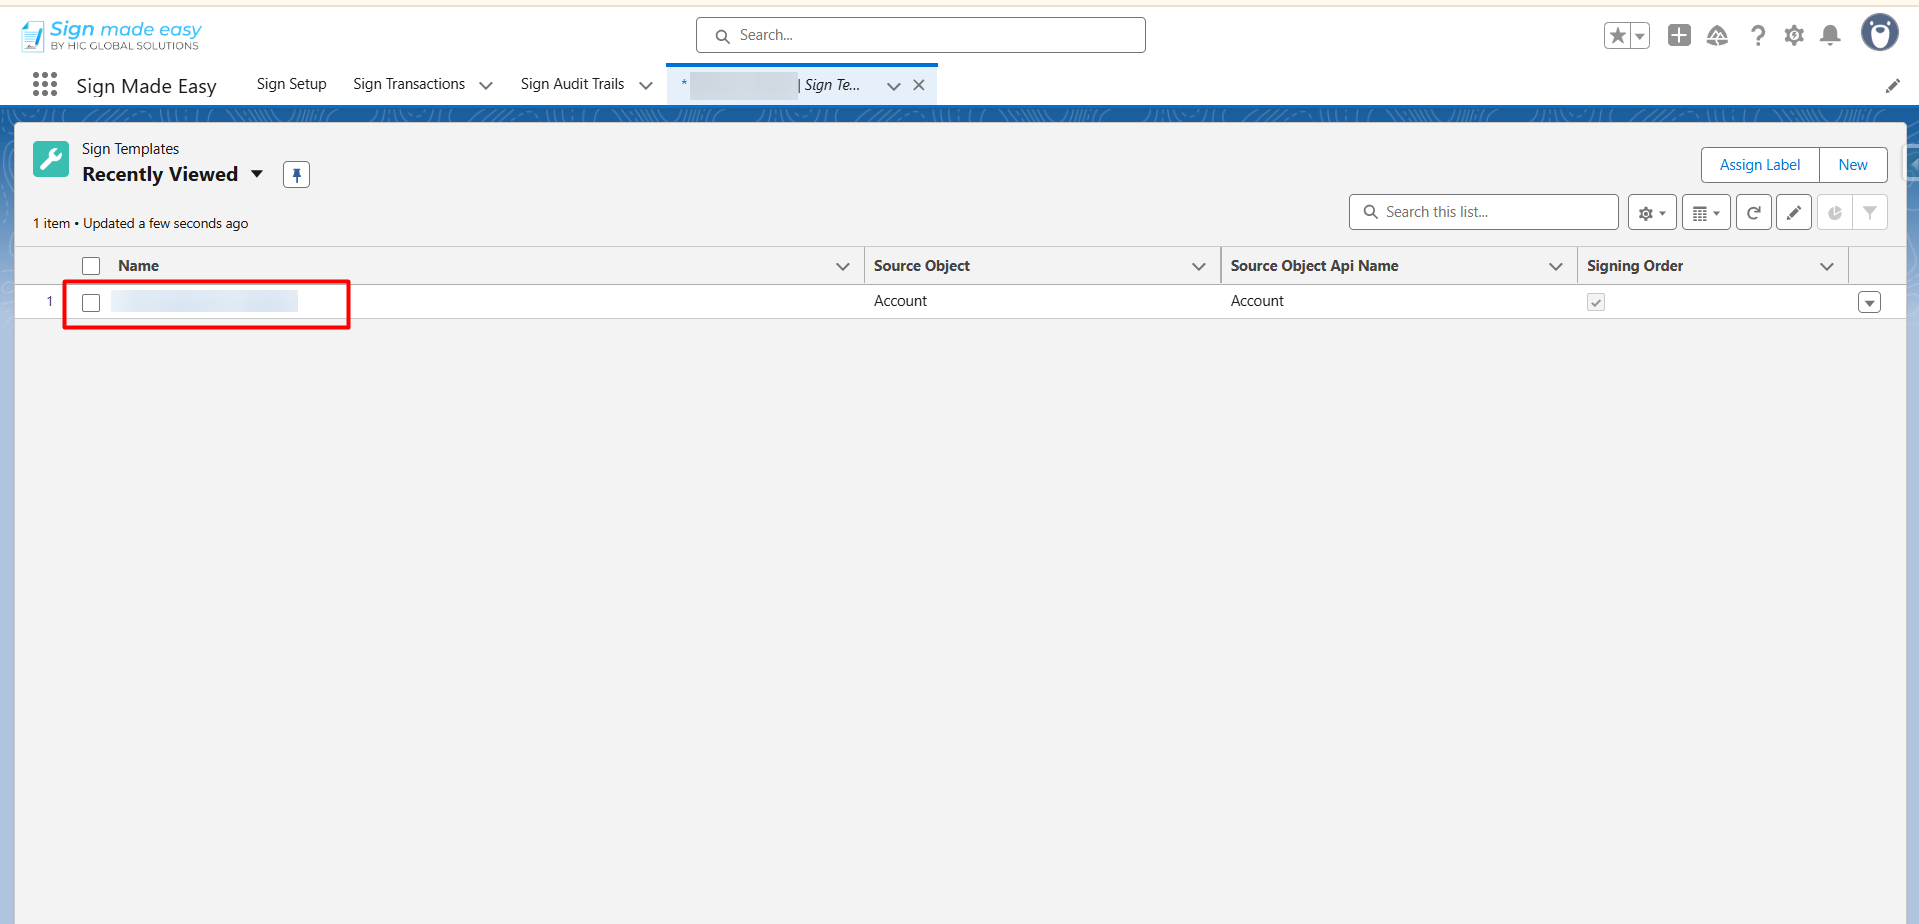Open the Source Object column actions chevron
Image resolution: width=1919 pixels, height=924 pixels.
pyautogui.click(x=1199, y=266)
